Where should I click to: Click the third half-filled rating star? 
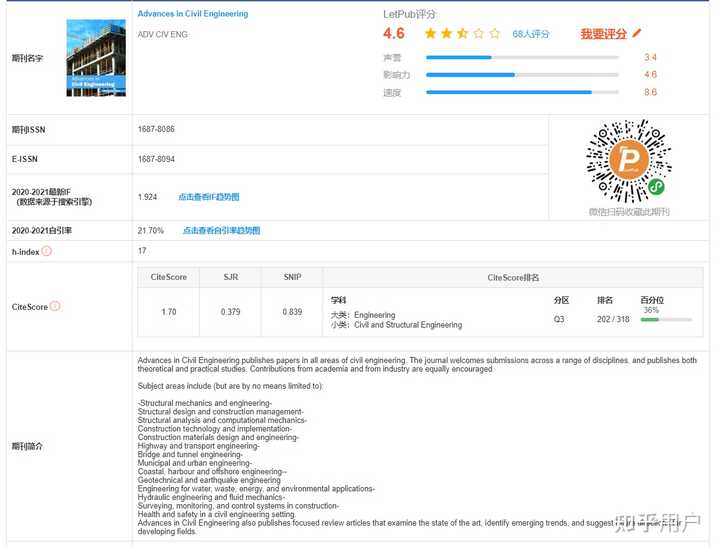(462, 34)
